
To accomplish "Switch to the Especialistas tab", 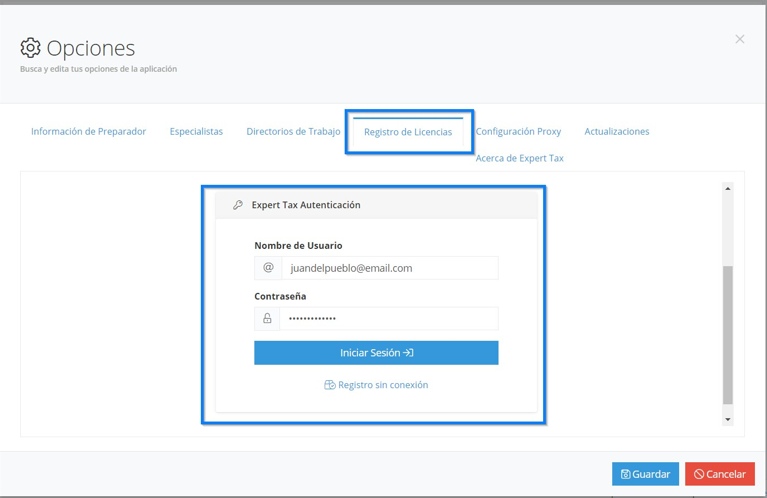I will point(196,131).
